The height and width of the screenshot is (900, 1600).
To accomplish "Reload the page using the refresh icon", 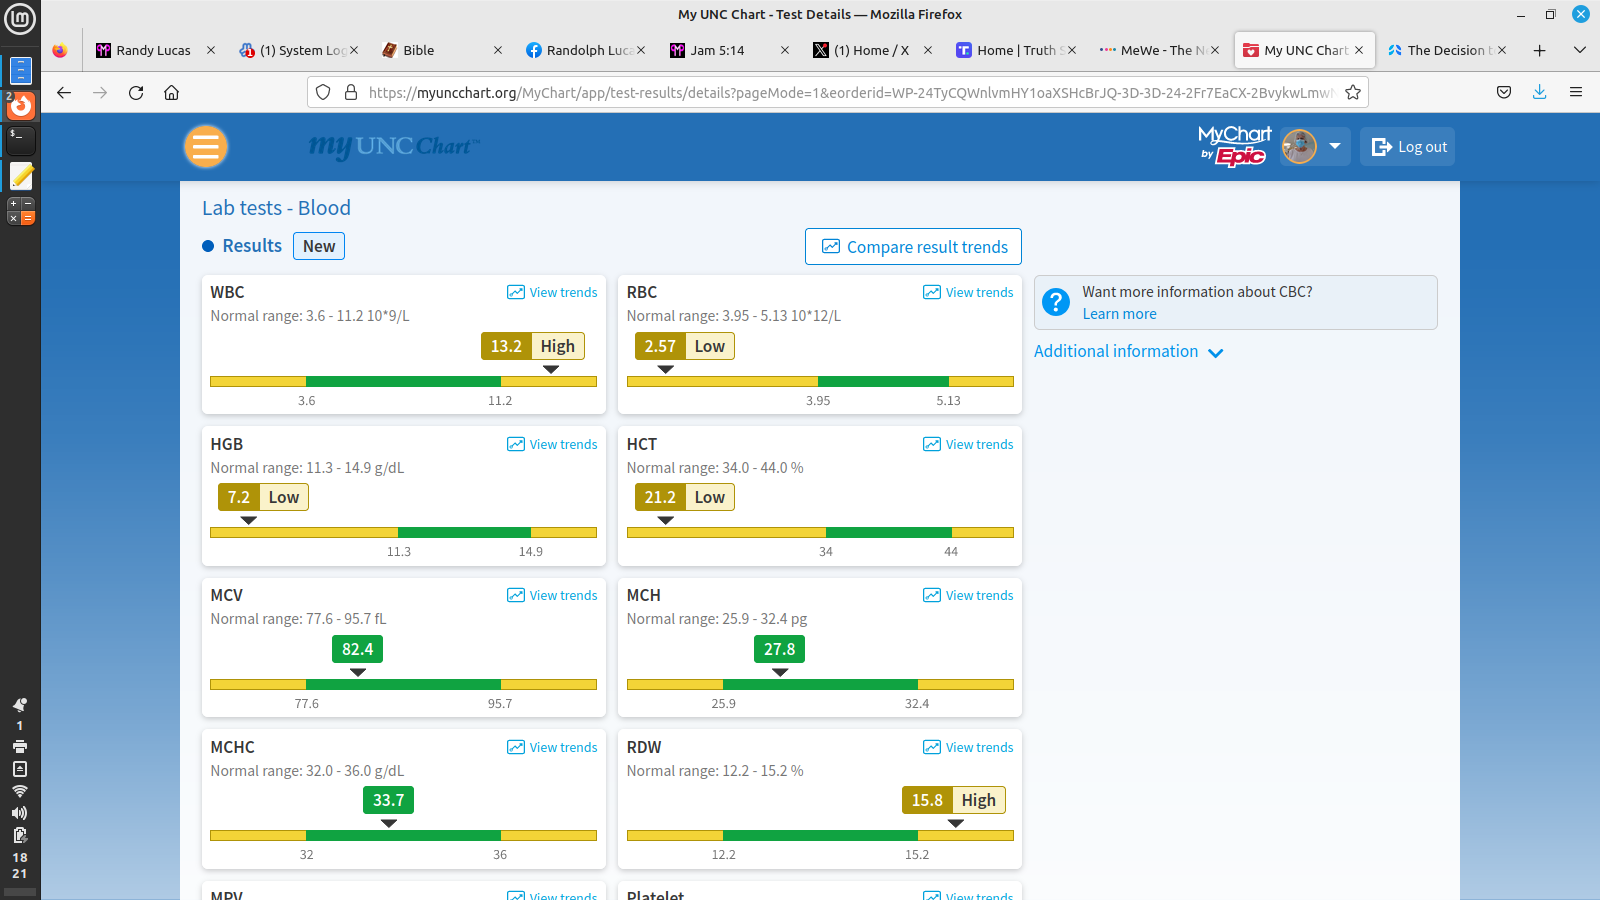I will [136, 93].
